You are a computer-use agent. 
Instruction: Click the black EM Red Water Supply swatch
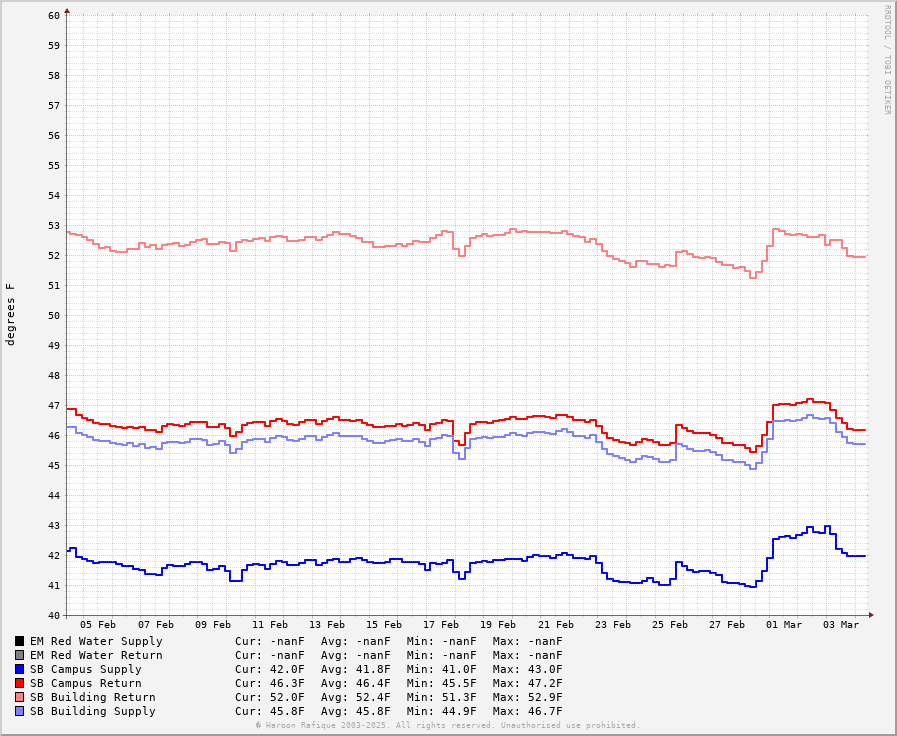coord(19,641)
